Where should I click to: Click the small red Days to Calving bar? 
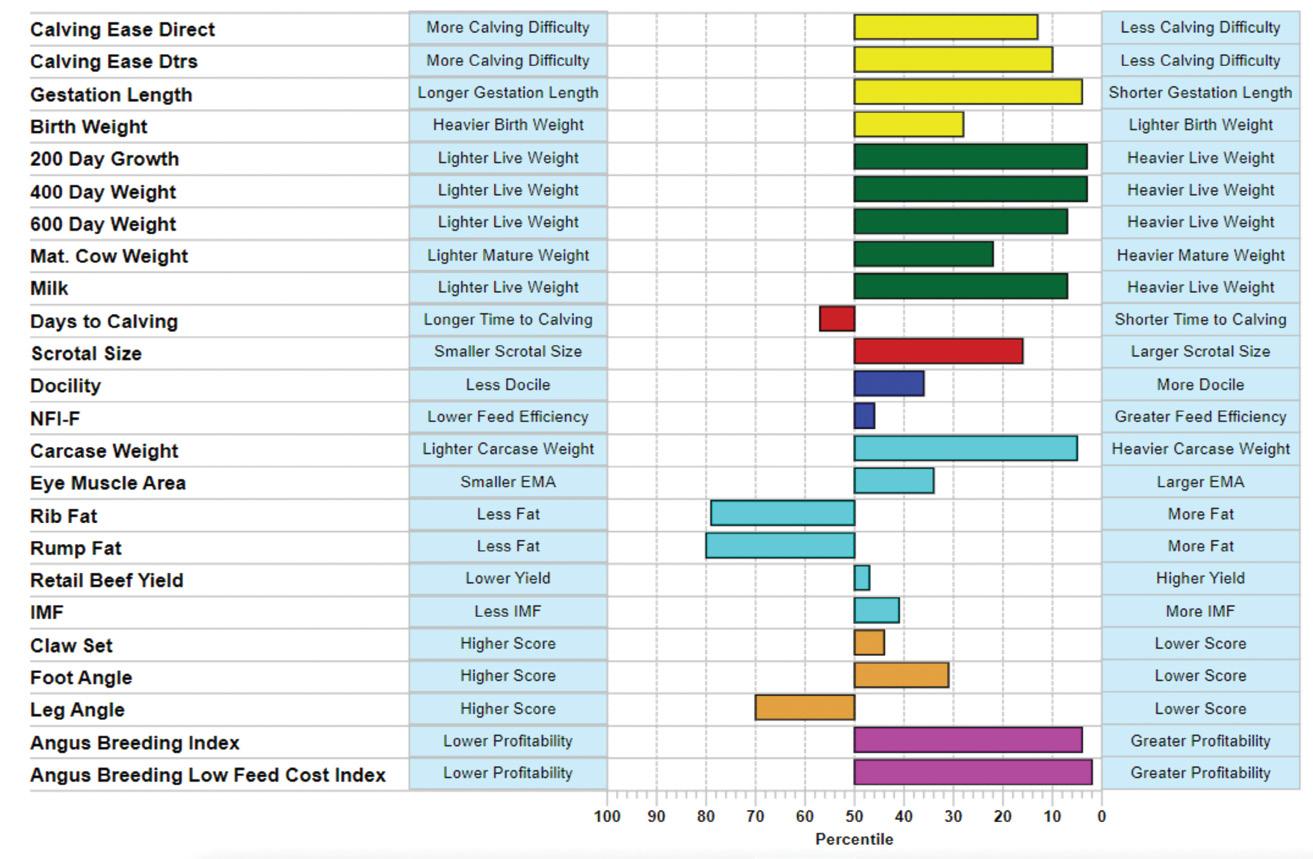coord(837,319)
